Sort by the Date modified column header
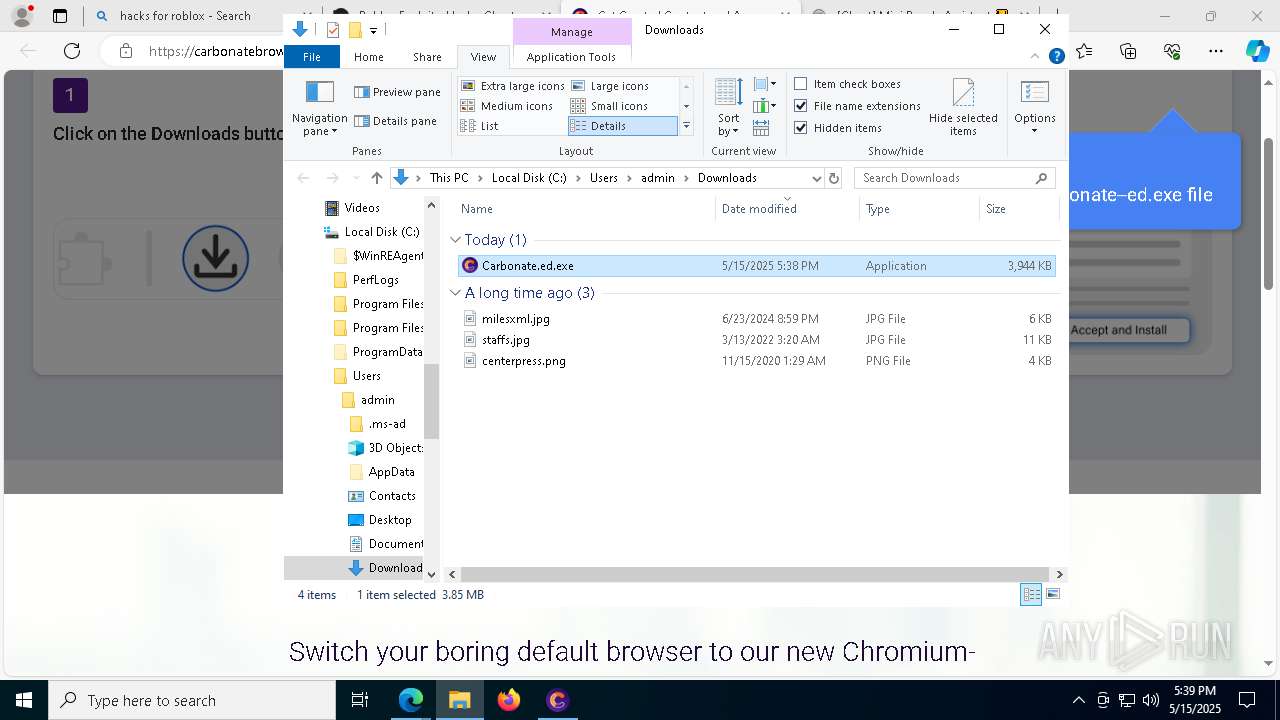 click(x=788, y=209)
